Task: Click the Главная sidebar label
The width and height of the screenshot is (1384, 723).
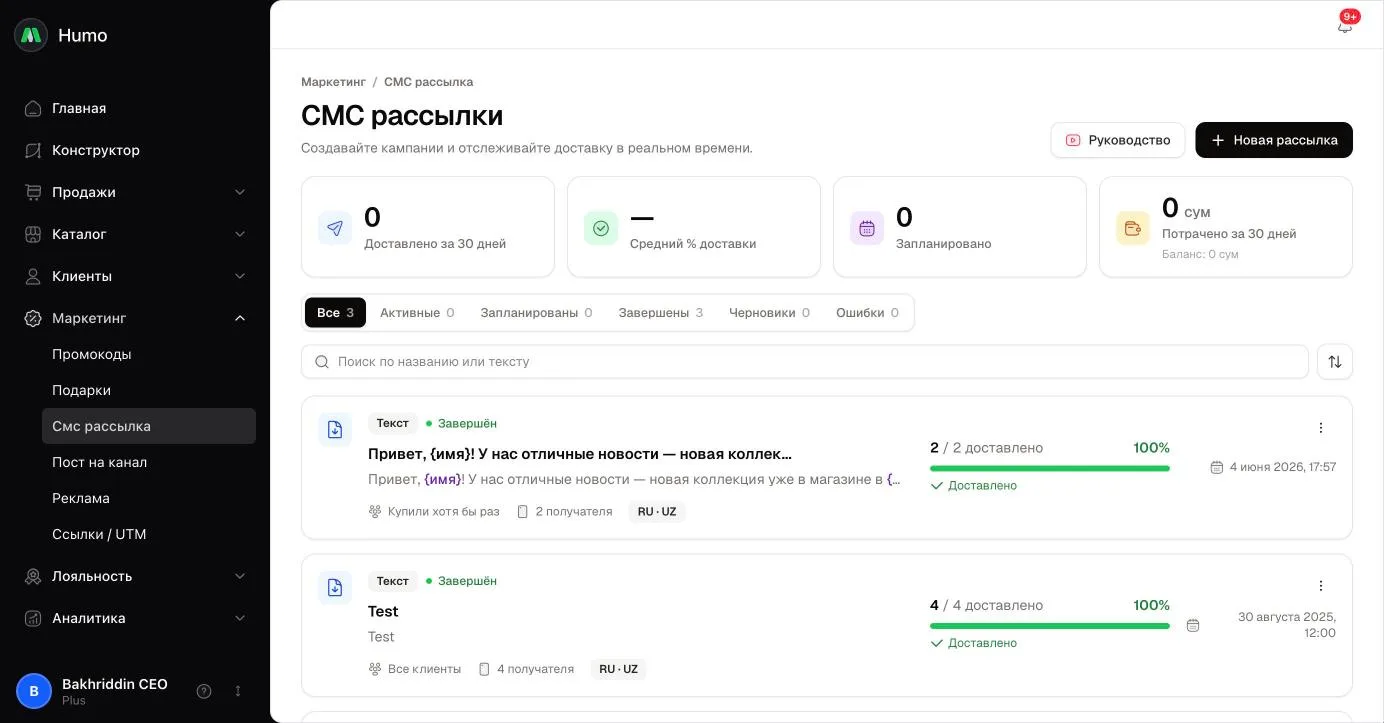Action: click(x=79, y=108)
